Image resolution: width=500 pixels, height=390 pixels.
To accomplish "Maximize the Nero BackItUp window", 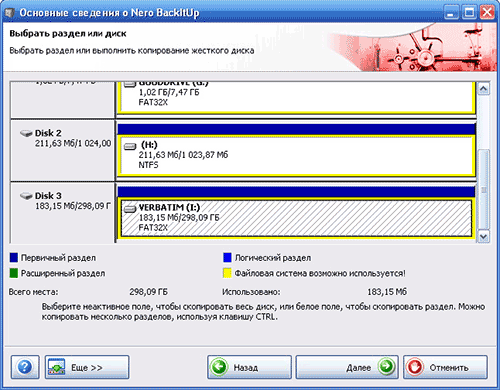I will tap(469, 13).
